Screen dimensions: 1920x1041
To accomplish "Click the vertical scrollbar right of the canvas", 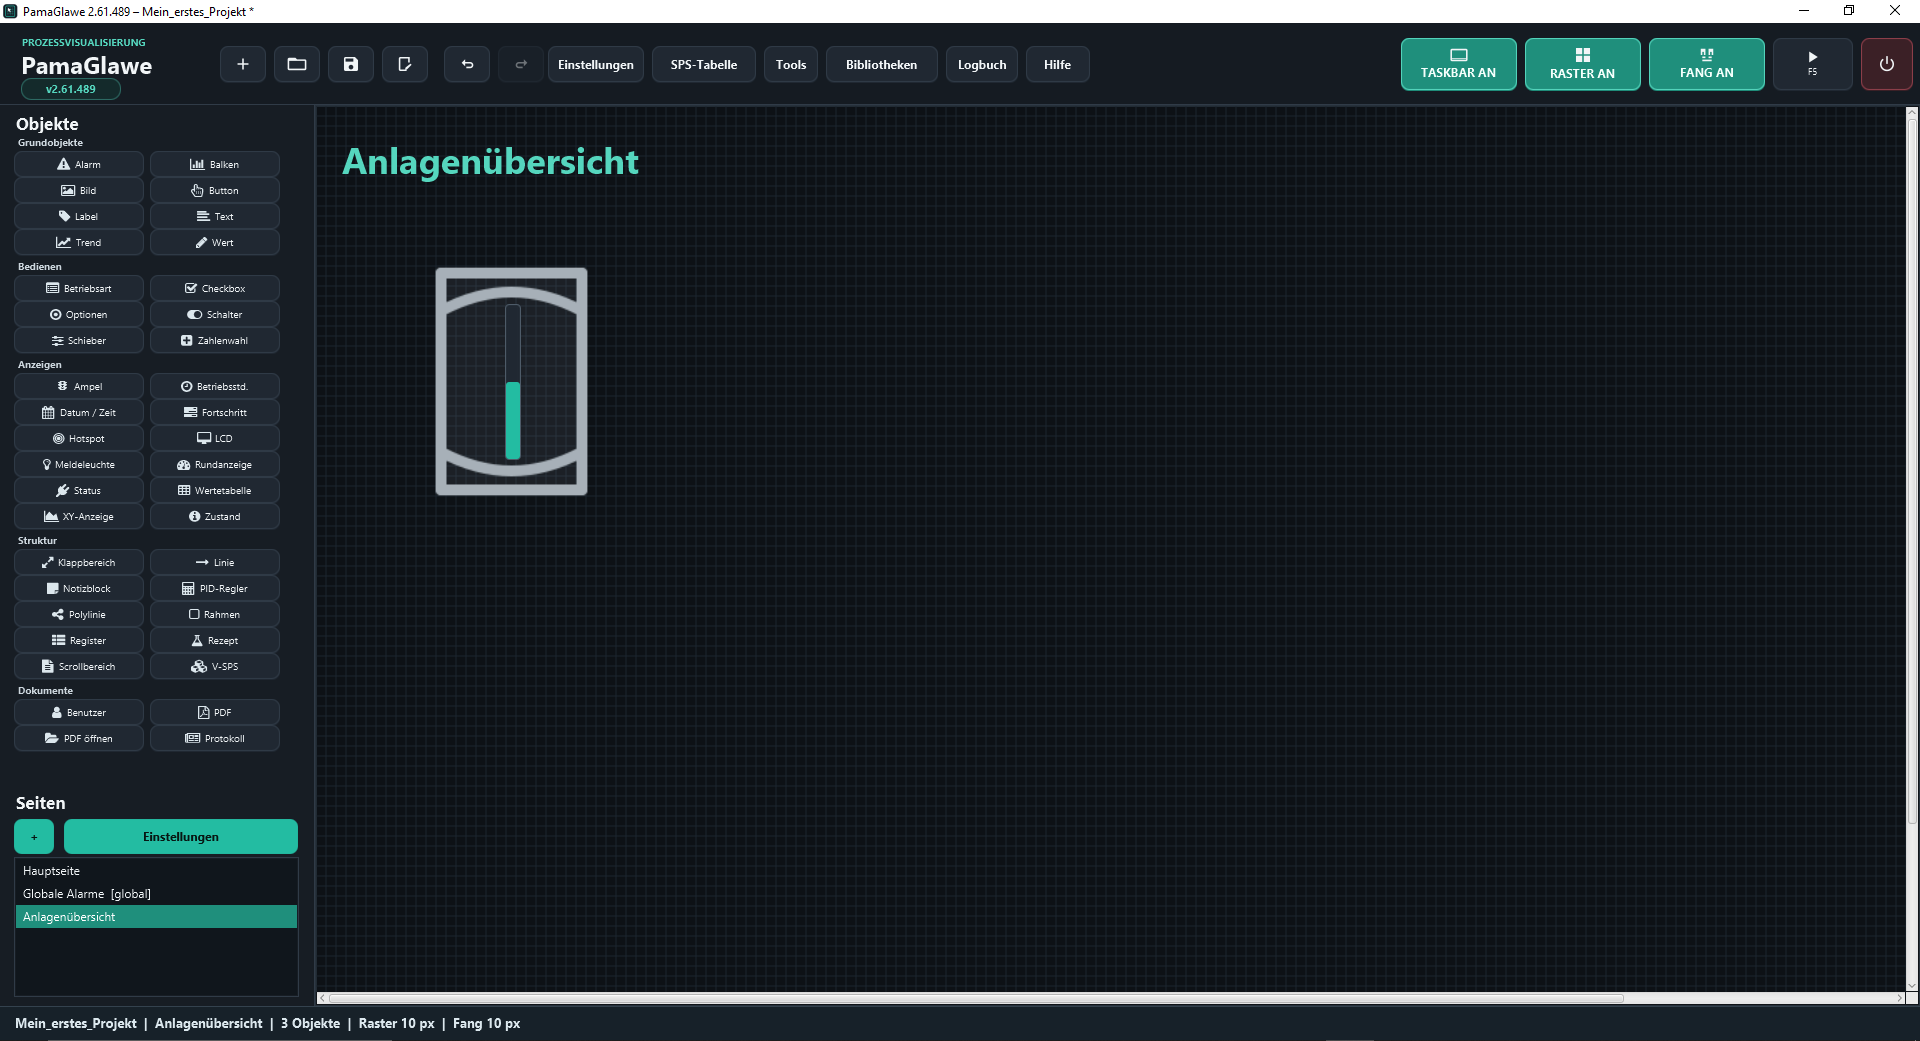I will tap(1912, 470).
